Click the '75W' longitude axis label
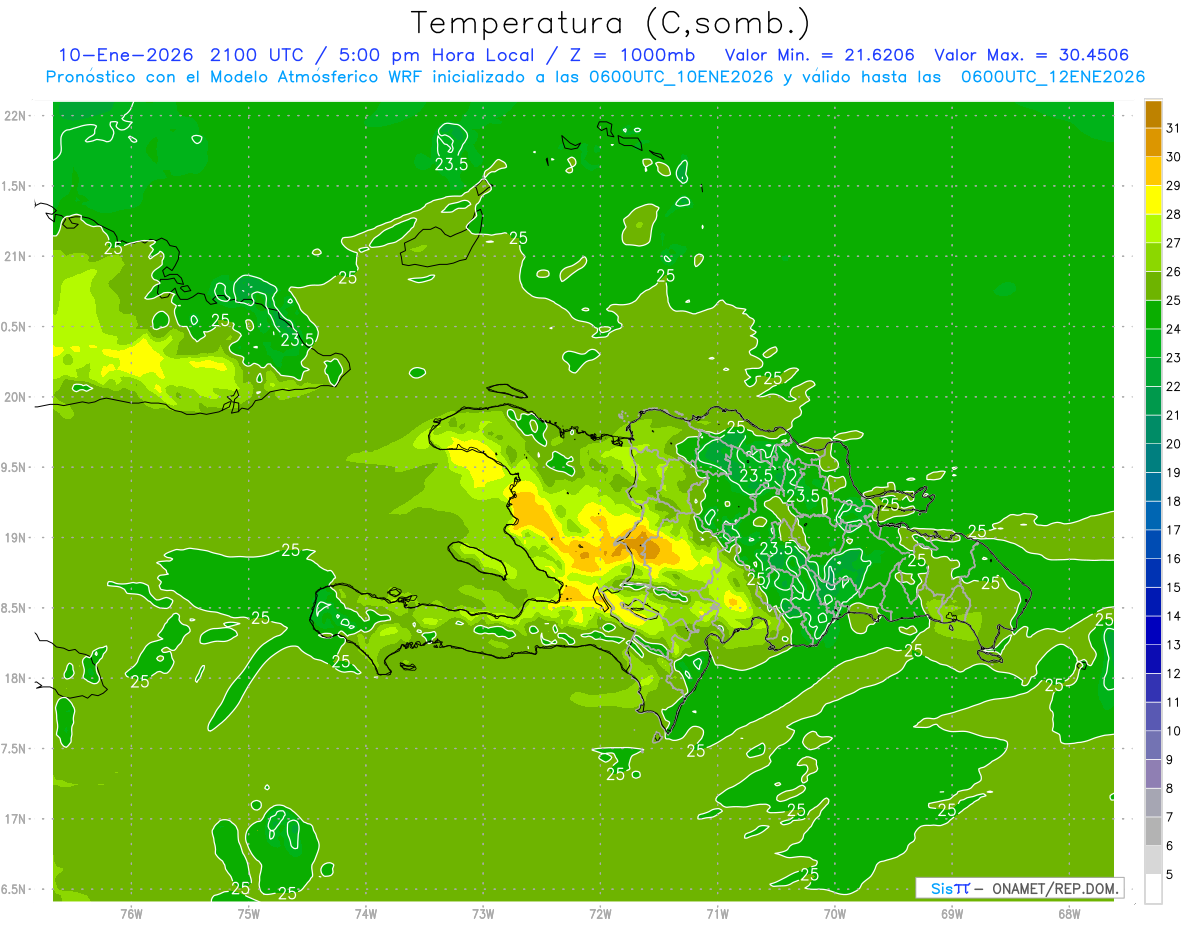Viewport: 1200px width, 927px height. click(248, 913)
